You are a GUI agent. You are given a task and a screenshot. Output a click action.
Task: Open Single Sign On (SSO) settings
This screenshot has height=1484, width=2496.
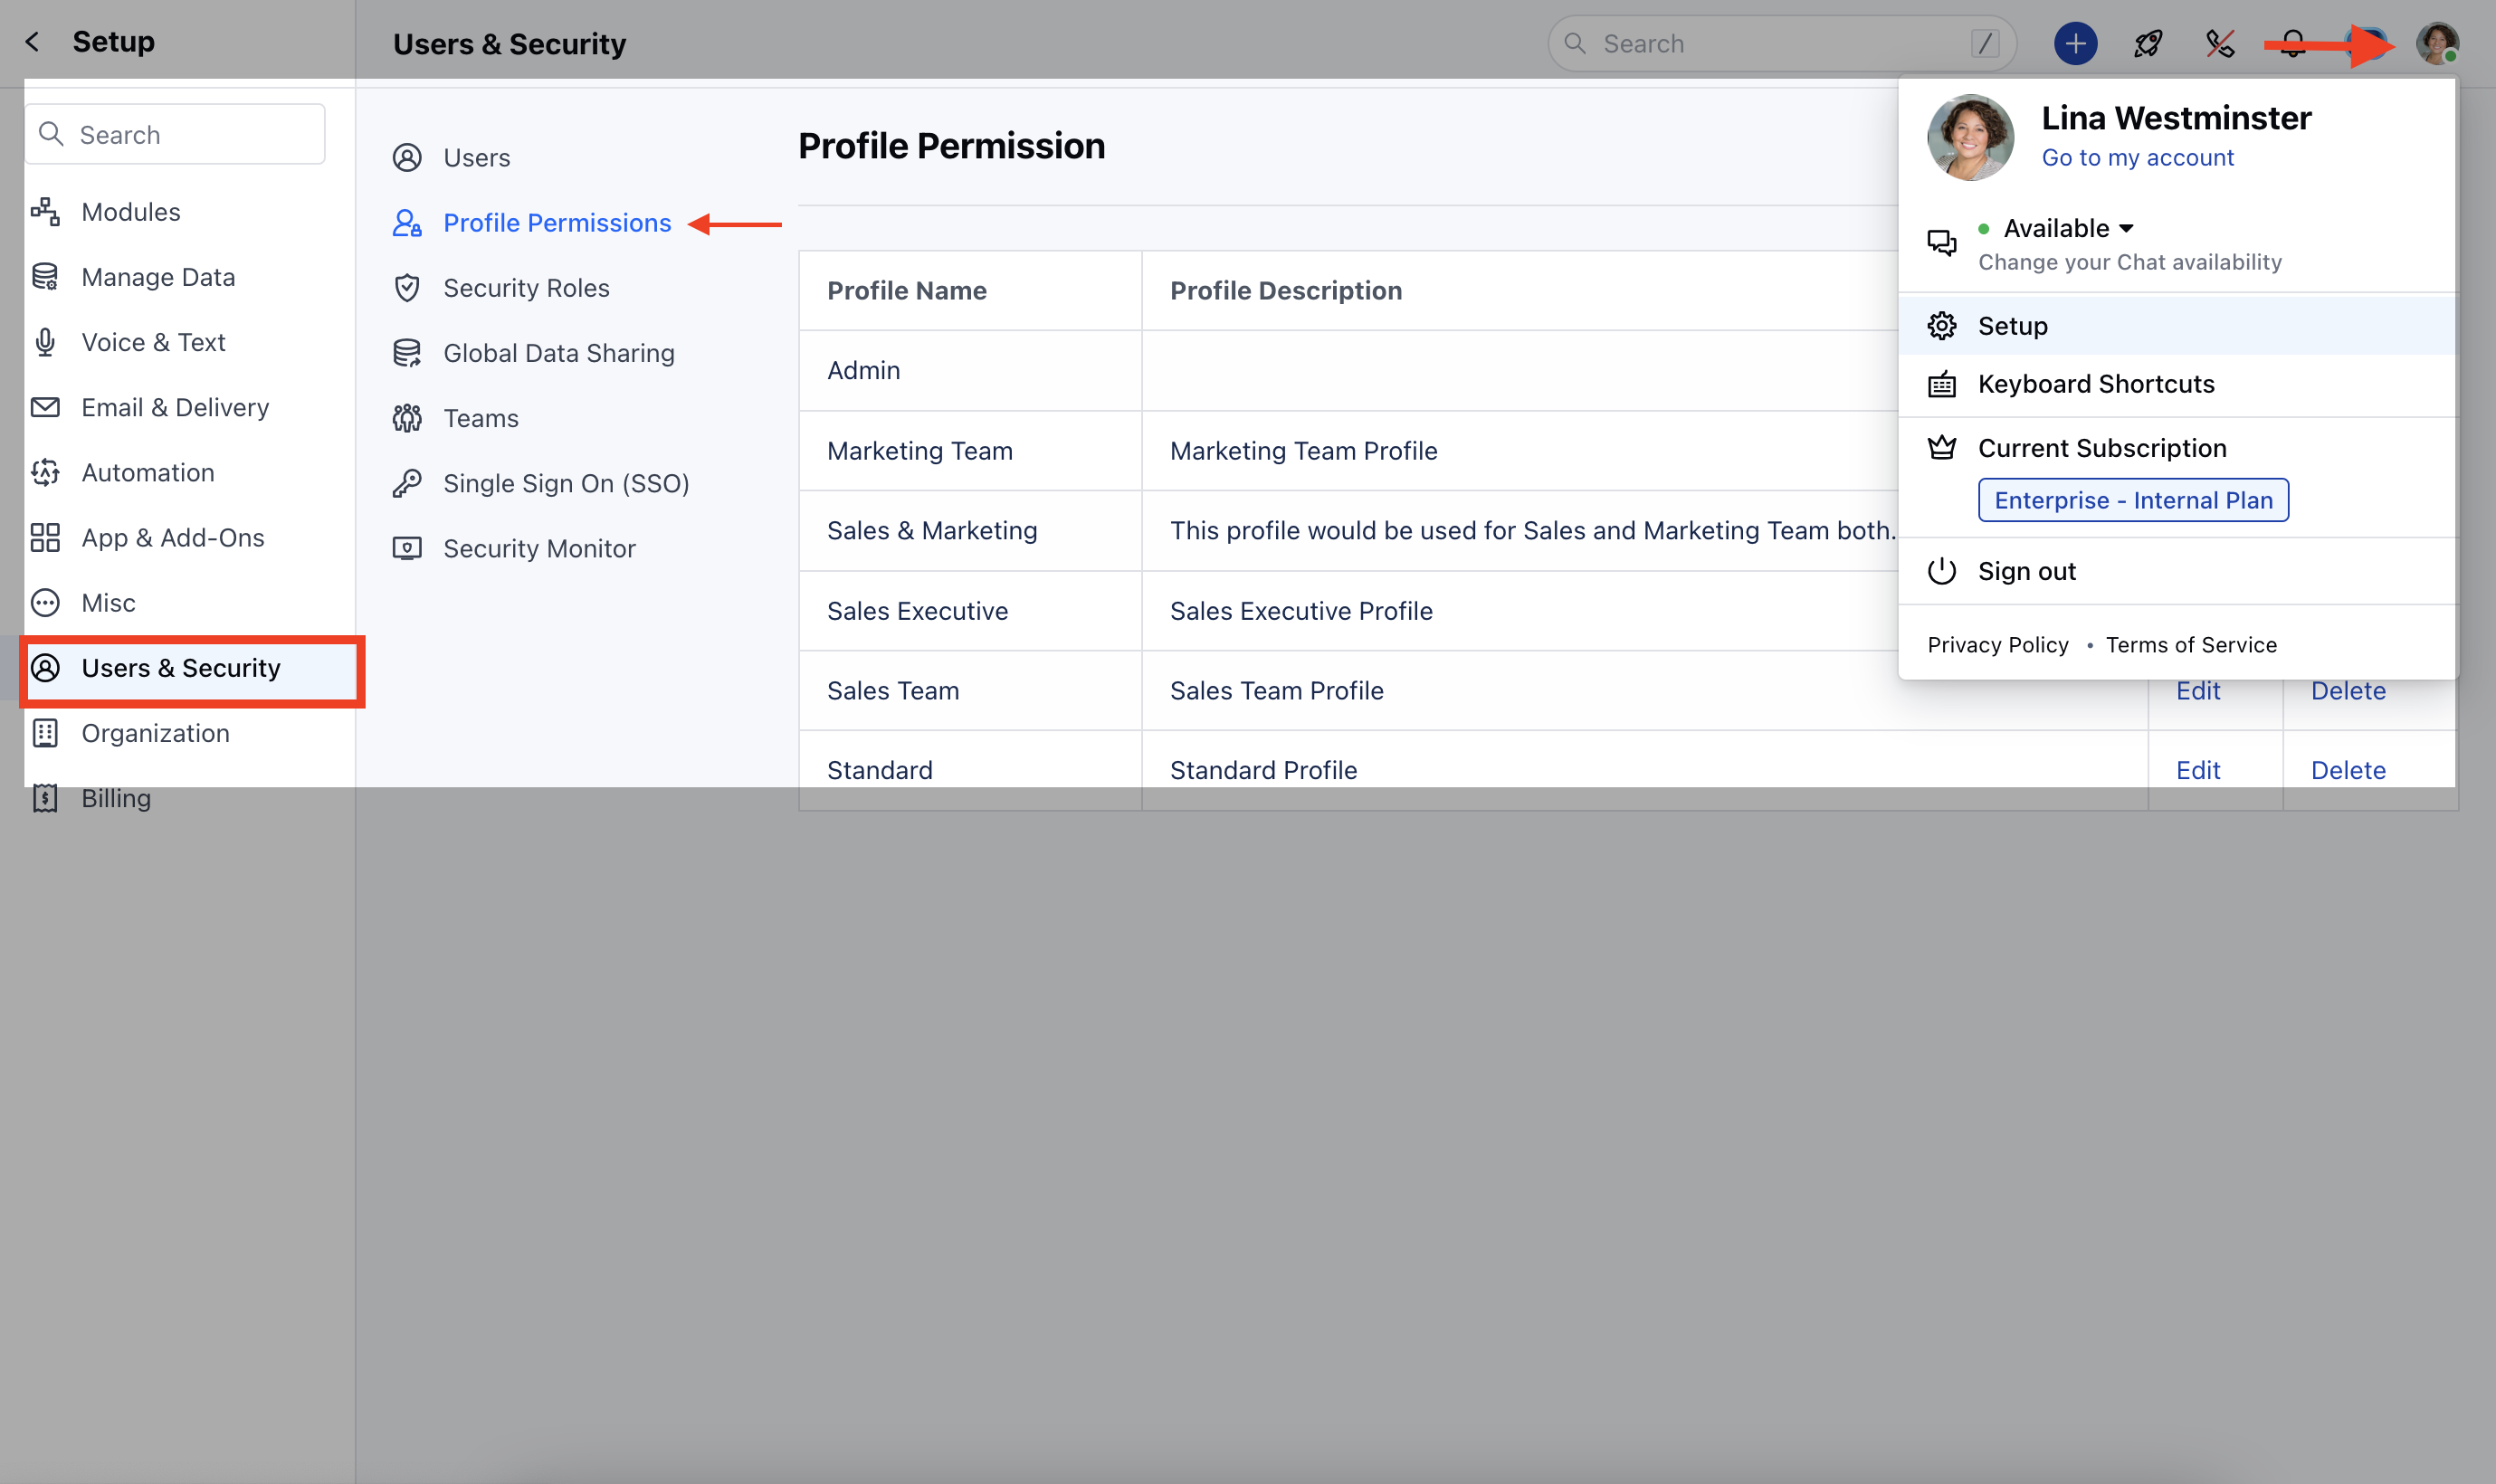pos(566,483)
